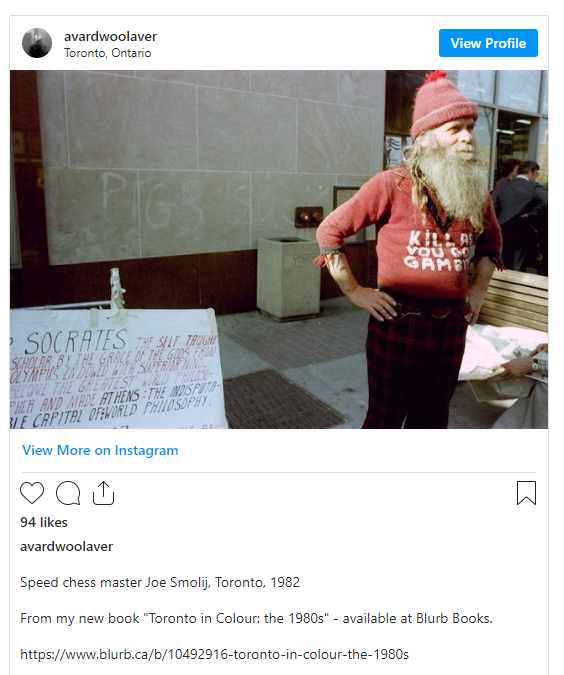Select the avardwoolaver username in the header
Screen dimensions: 564x675
tap(111, 36)
